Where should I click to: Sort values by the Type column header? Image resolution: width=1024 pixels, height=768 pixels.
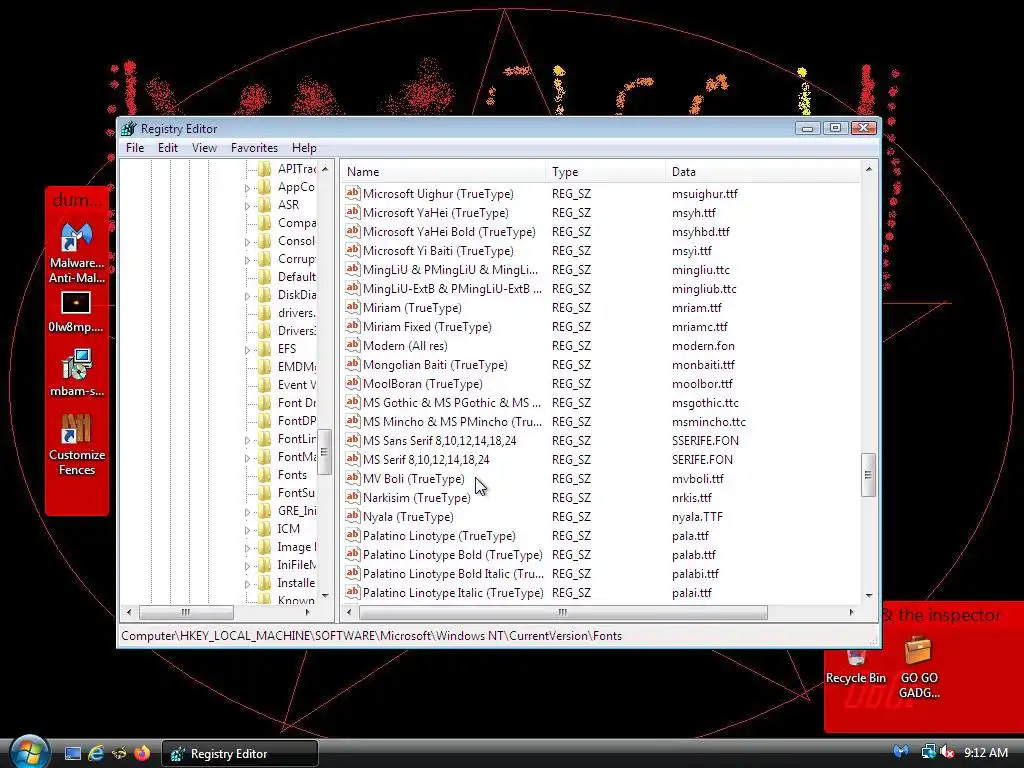[605, 172]
